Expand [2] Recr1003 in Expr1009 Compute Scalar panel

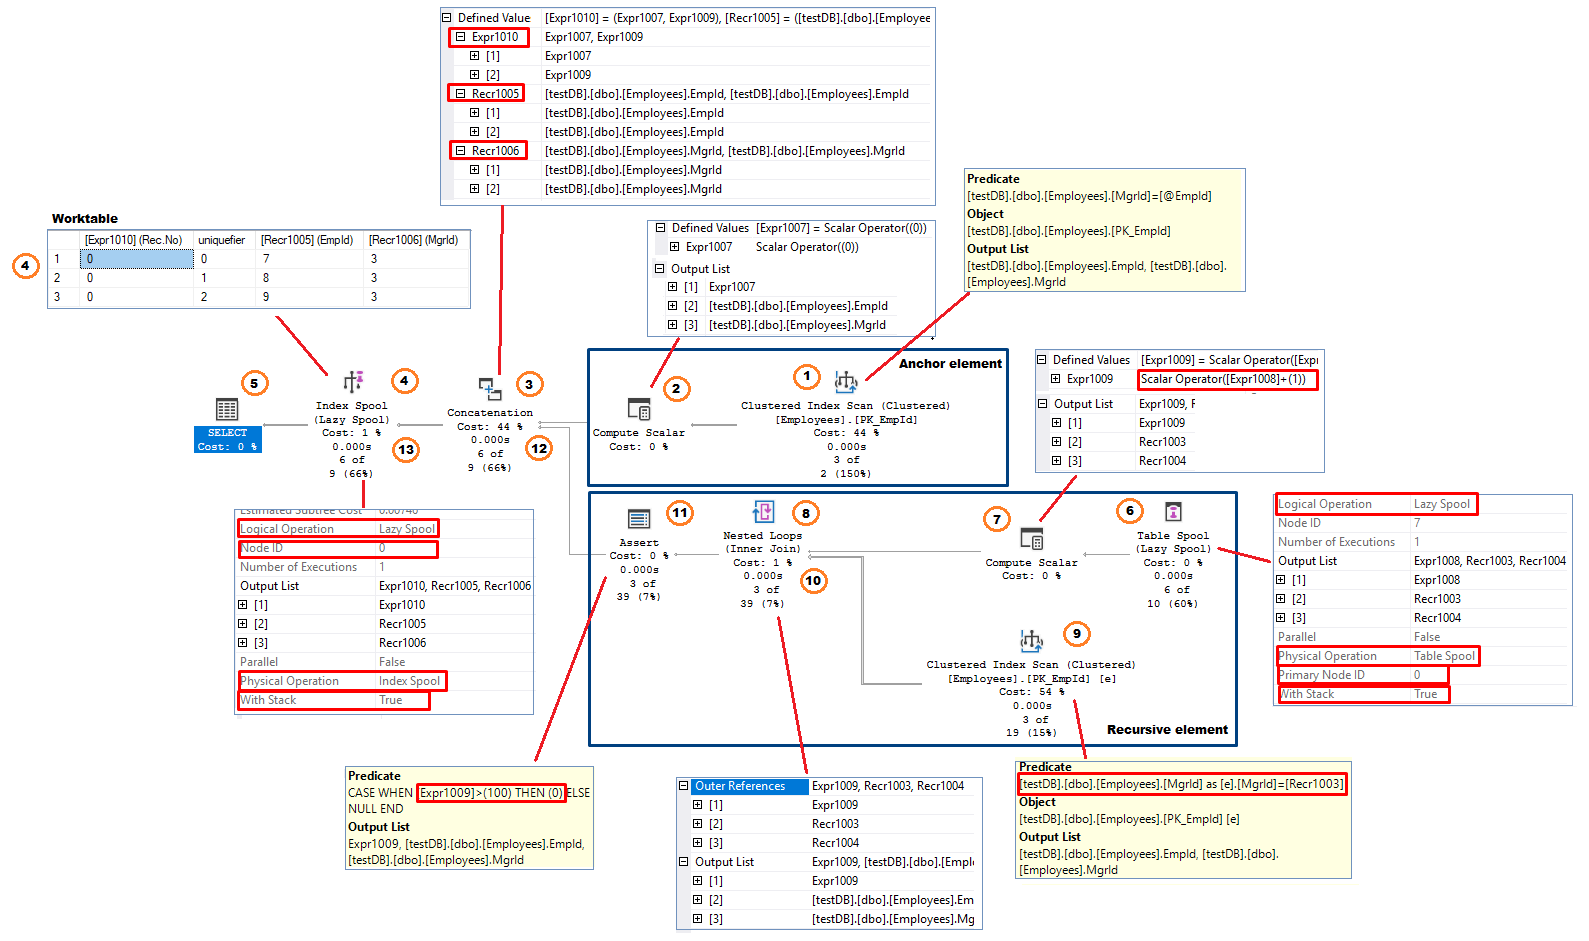[1056, 442]
